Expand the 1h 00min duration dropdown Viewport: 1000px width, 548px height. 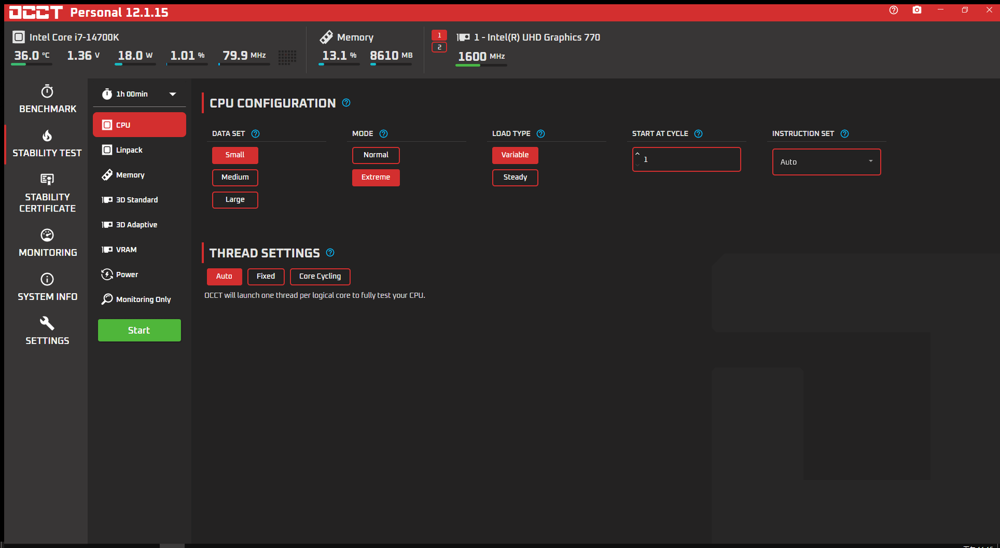click(140, 94)
